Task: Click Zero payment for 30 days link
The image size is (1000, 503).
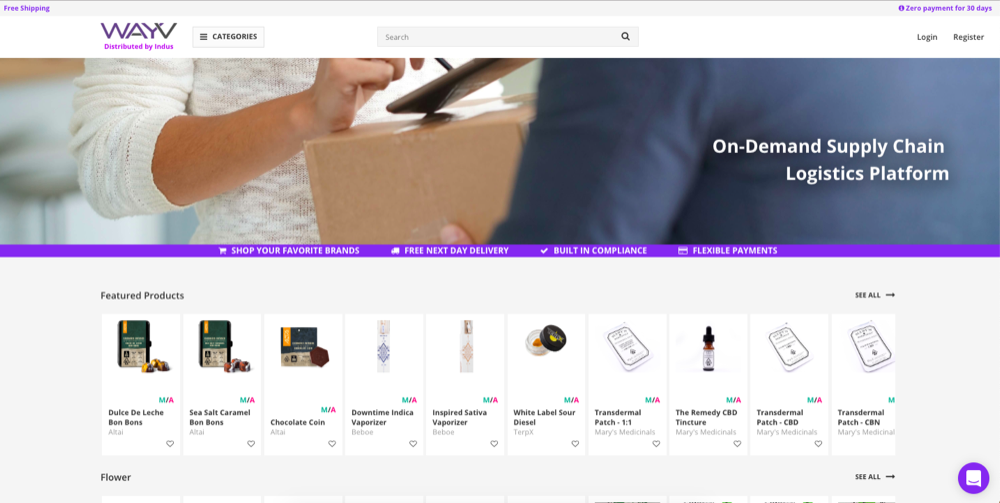Action: [x=945, y=8]
